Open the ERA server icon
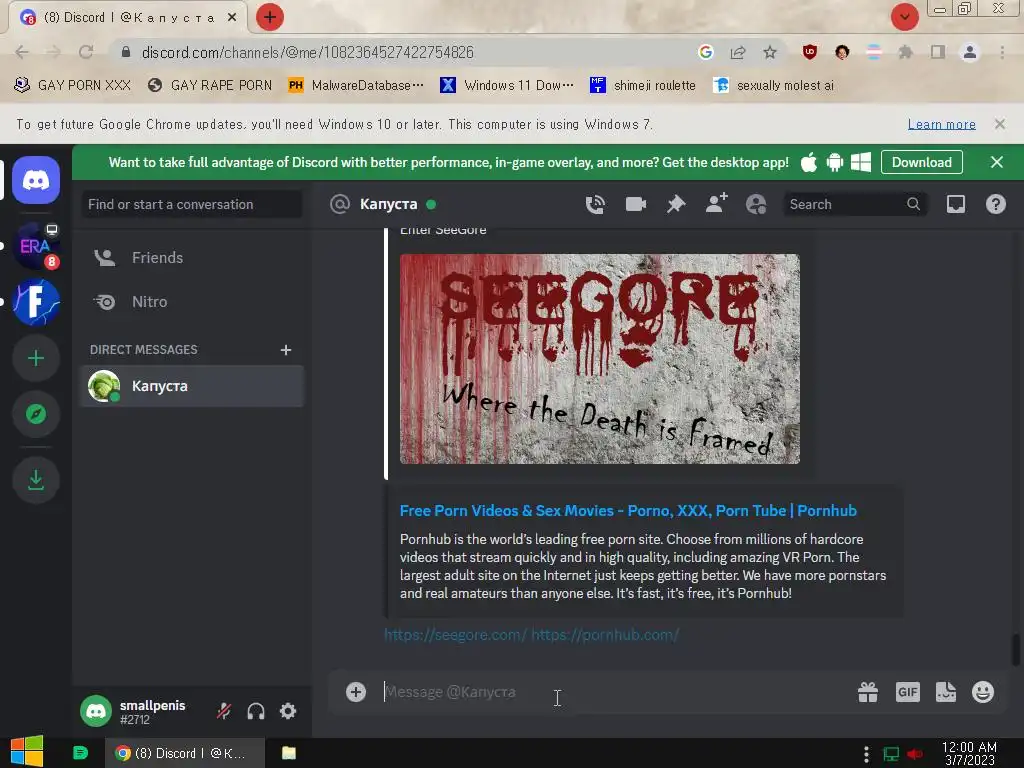The width and height of the screenshot is (1024, 768). click(x=36, y=246)
